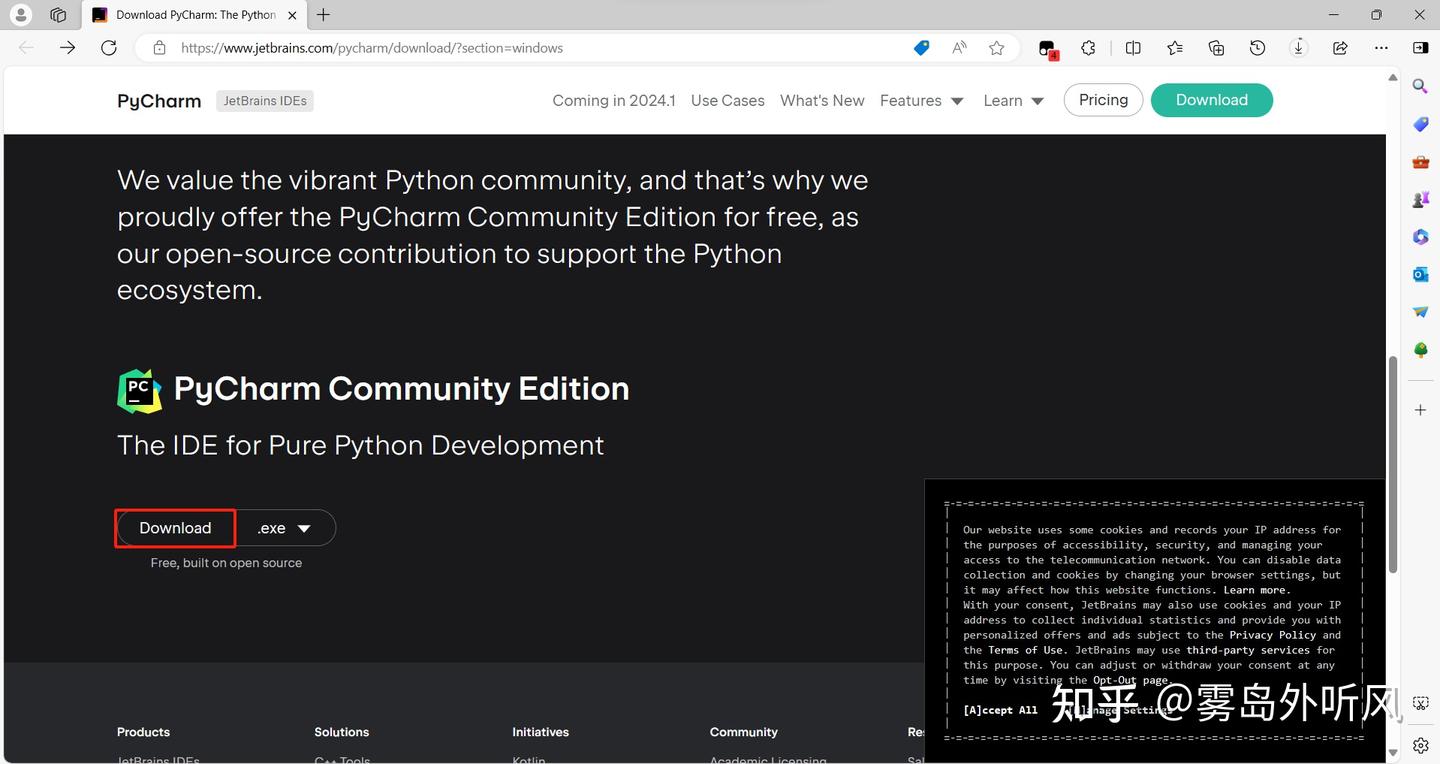
Task: Open Drop via the paper plane sidebar icon
Action: coord(1420,311)
